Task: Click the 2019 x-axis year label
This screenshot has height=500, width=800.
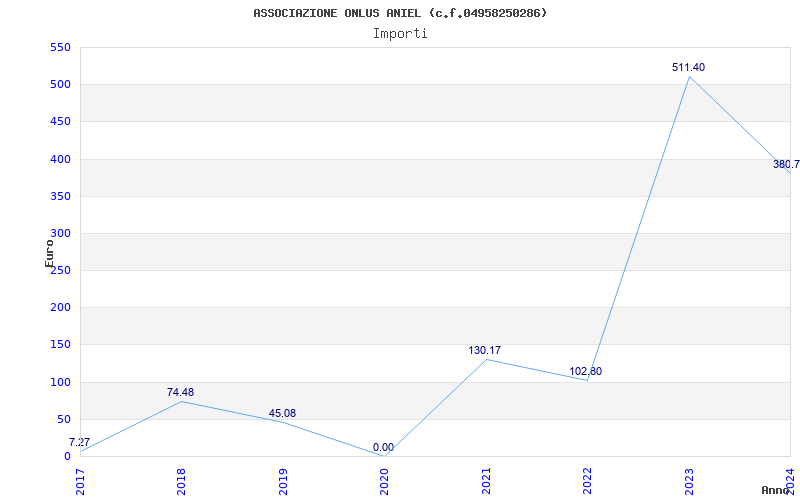Action: (x=283, y=481)
